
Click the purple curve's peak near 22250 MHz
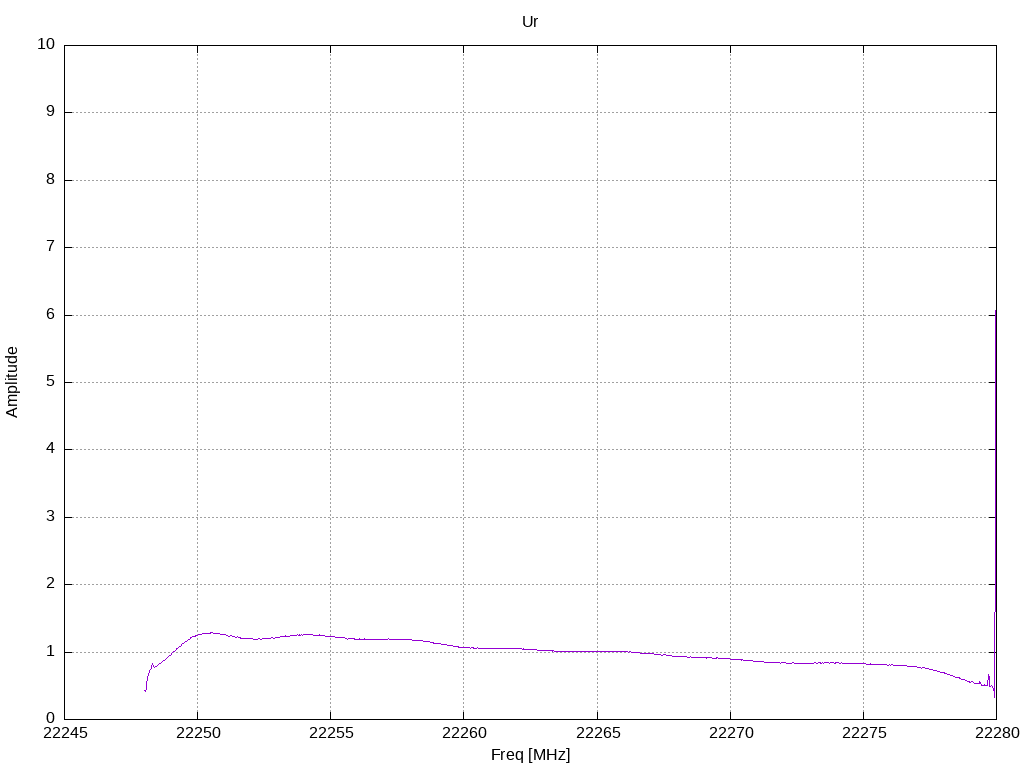pyautogui.click(x=210, y=633)
